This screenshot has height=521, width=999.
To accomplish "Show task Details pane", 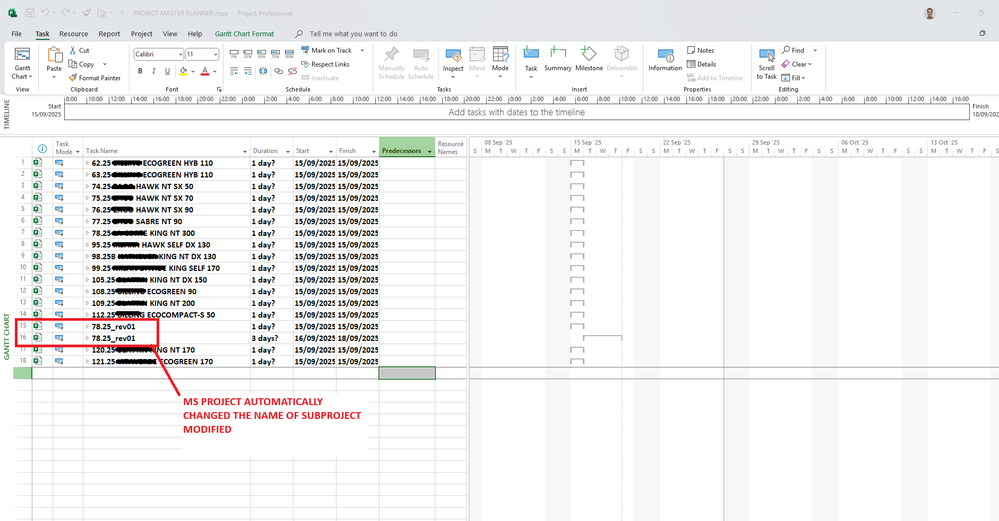I will (701, 64).
